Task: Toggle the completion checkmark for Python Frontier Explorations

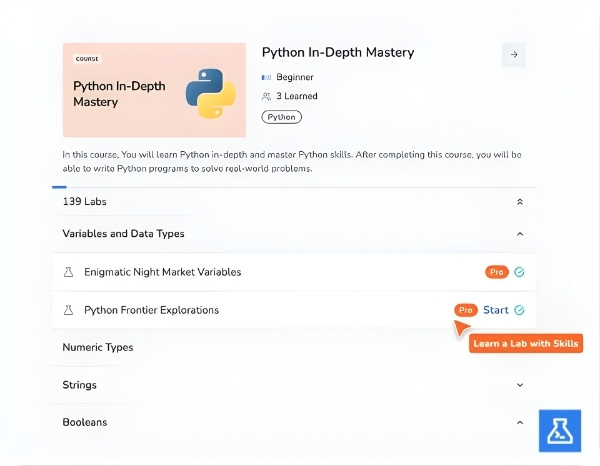Action: coord(520,310)
